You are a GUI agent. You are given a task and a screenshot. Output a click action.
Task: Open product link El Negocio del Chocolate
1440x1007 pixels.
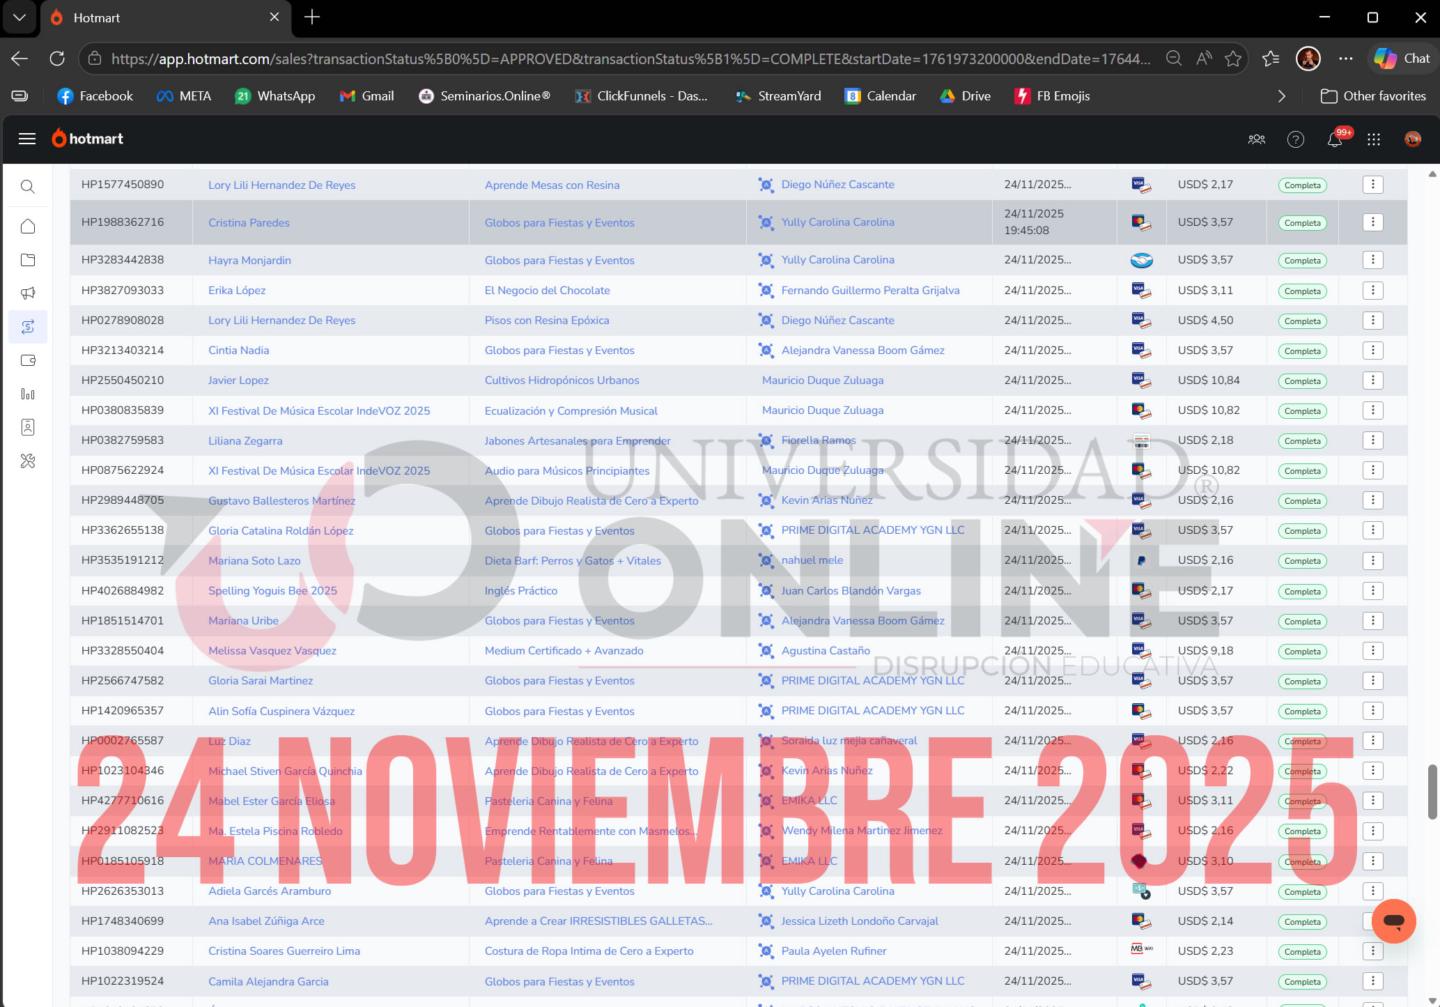coord(547,290)
